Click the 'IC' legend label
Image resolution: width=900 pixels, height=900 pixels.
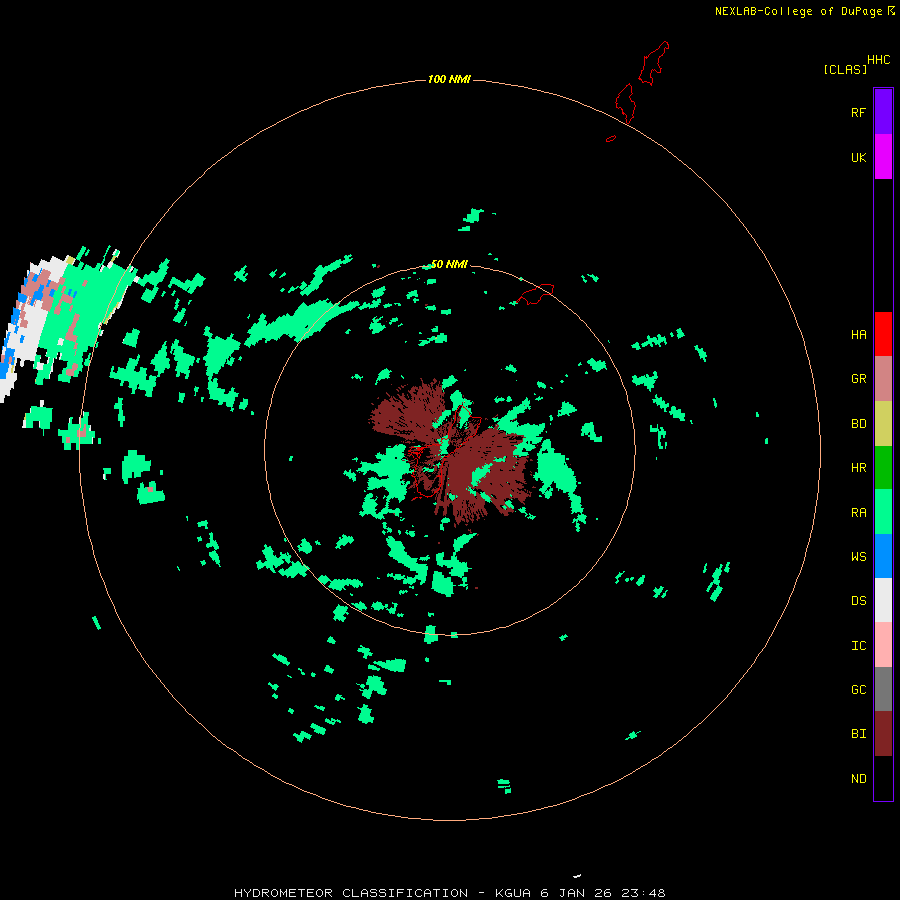pyautogui.click(x=858, y=646)
